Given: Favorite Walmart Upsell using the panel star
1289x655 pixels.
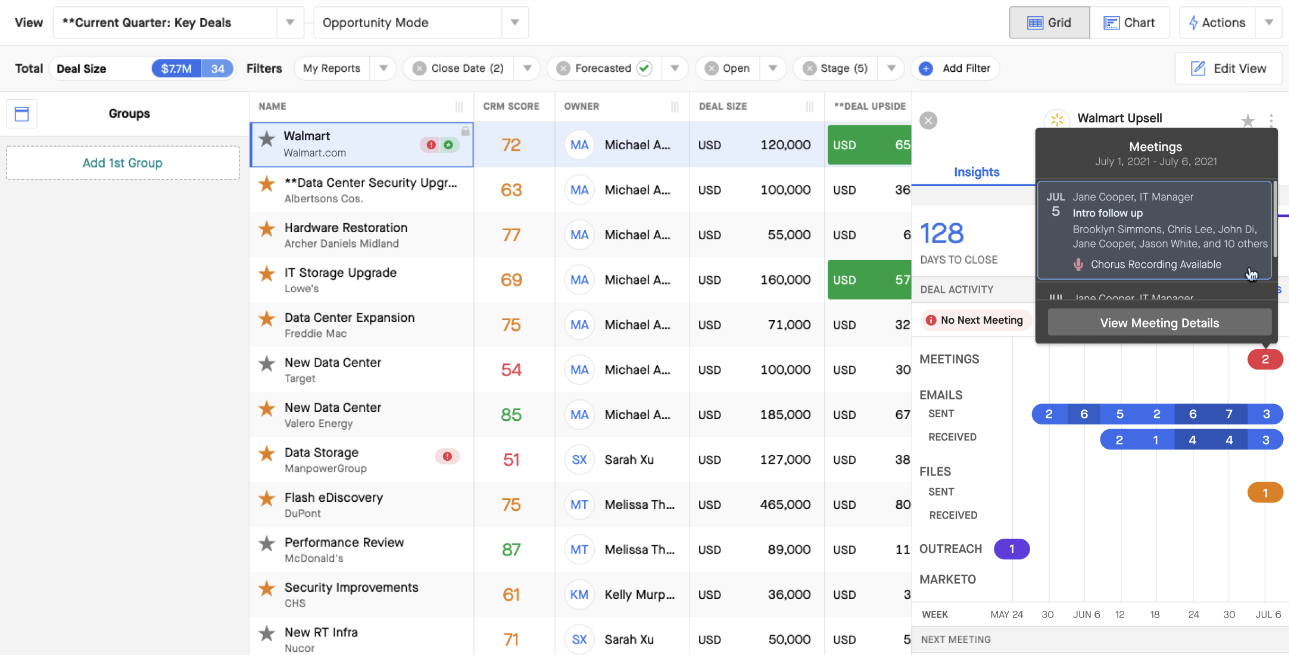Looking at the screenshot, I should tap(1247, 121).
